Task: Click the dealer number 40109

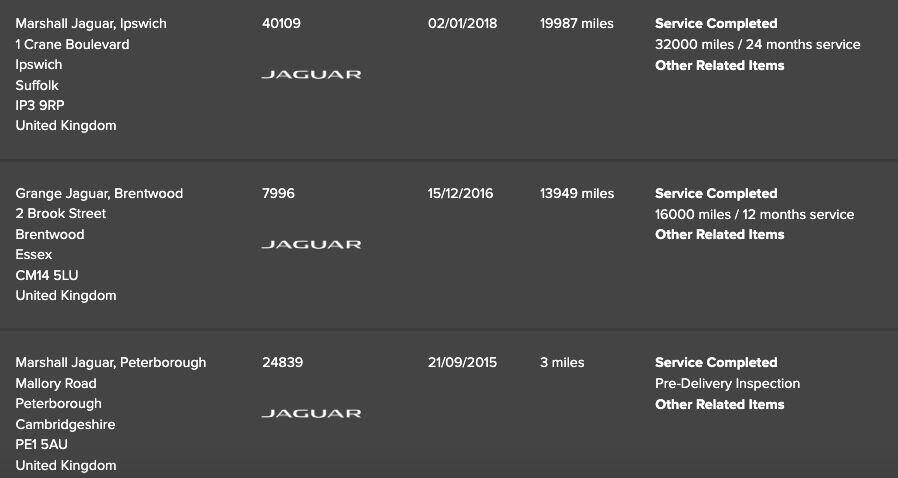Action: pyautogui.click(x=281, y=23)
